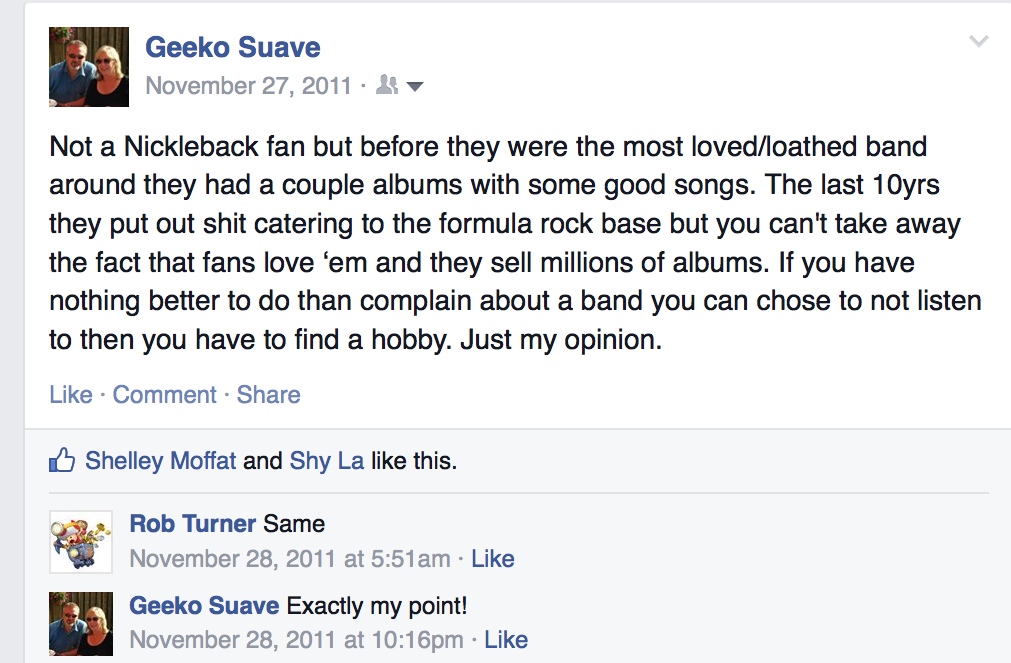Open Shy La's profile
Image resolution: width=1011 pixels, height=663 pixels.
pyautogui.click(x=326, y=461)
